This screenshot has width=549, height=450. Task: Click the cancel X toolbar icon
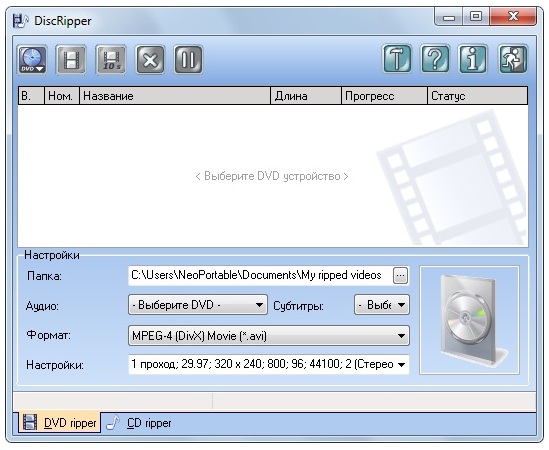150,60
